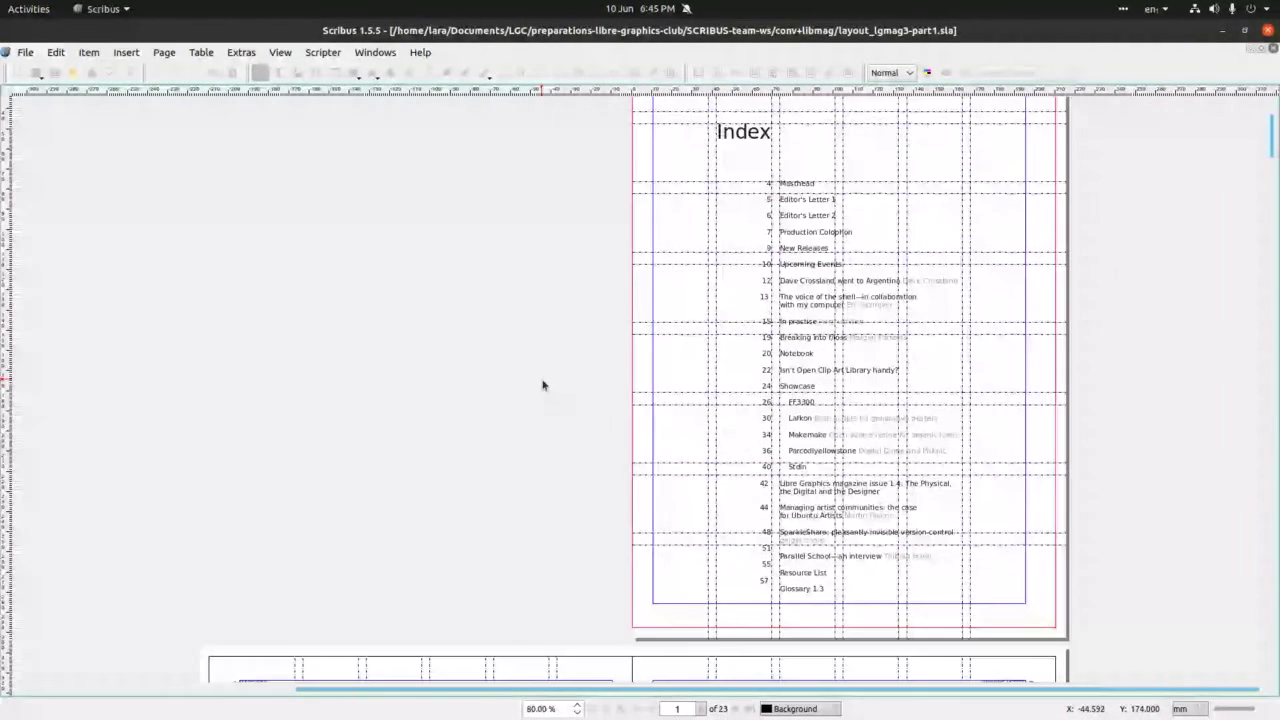This screenshot has height=720, width=1280.
Task: Click The voice of the shell entry
Action: [x=848, y=301]
